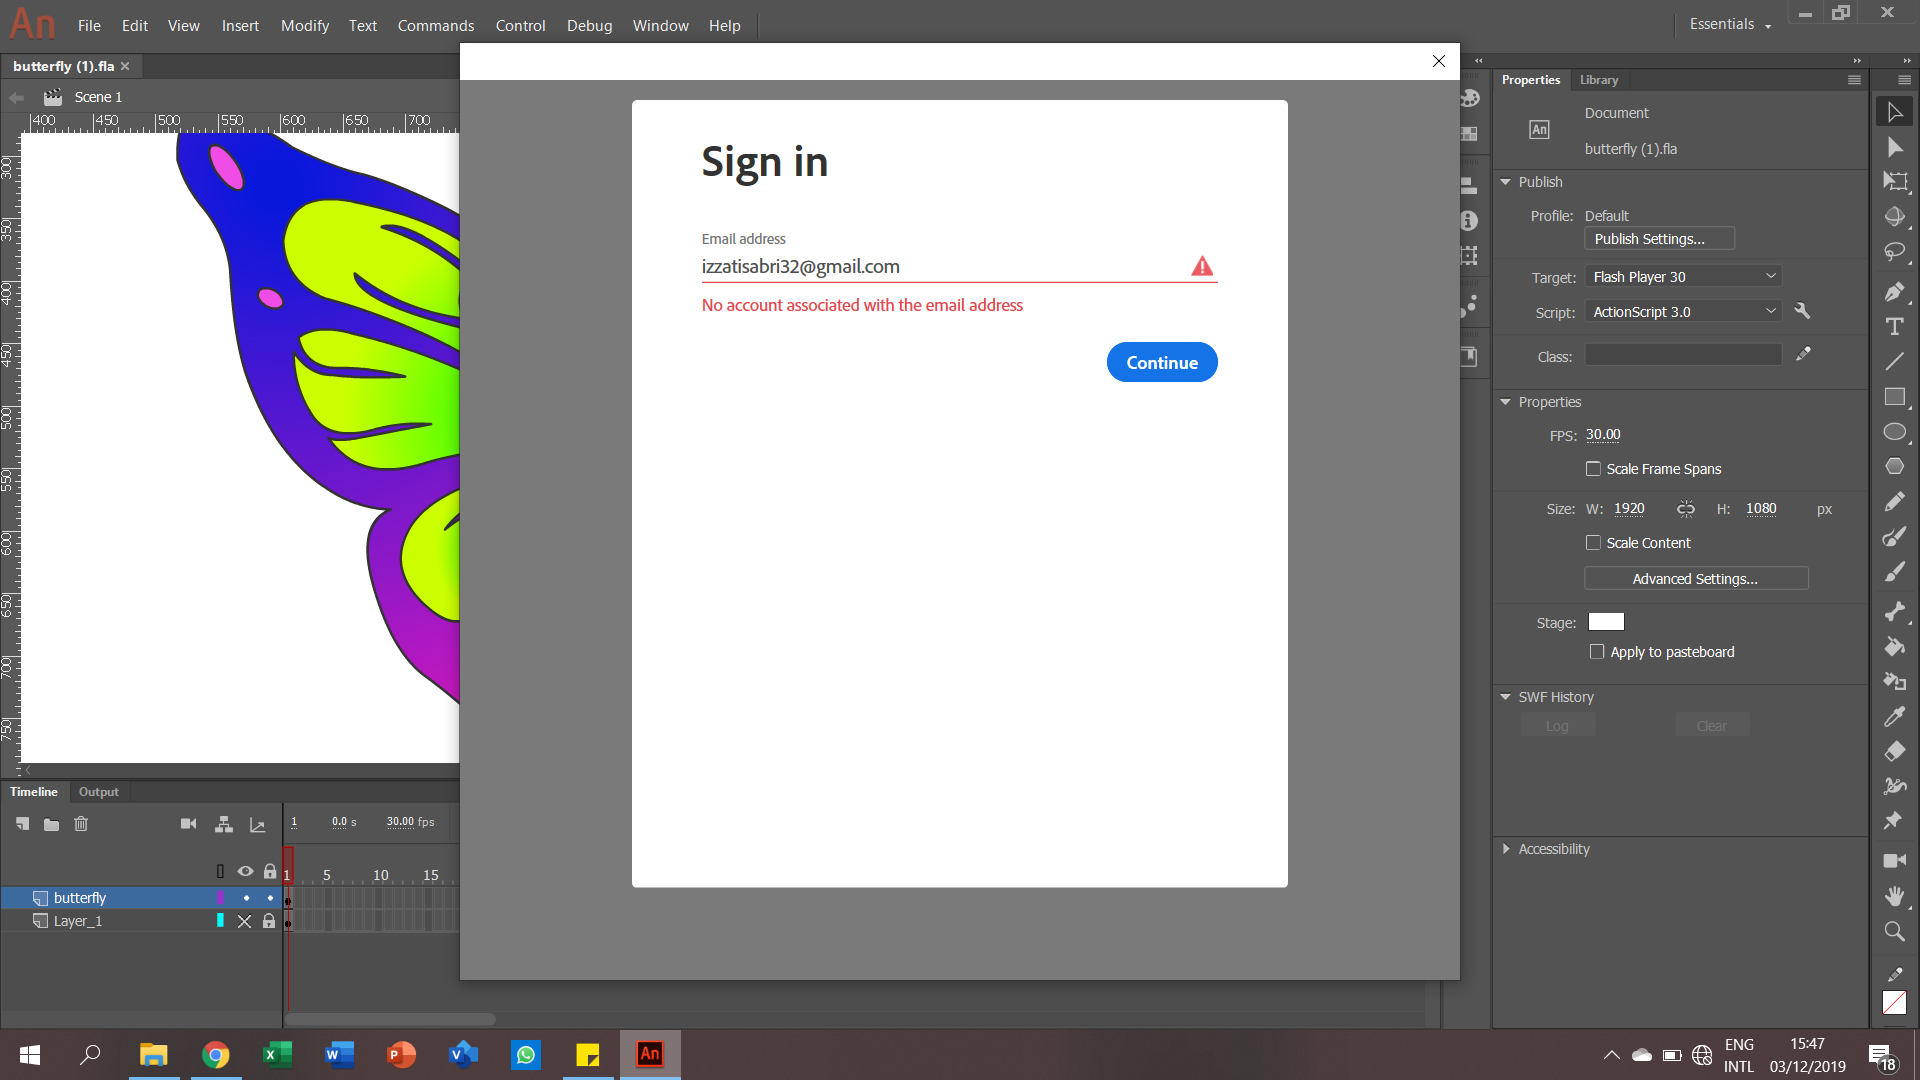The height and width of the screenshot is (1080, 1920).
Task: Open Publish Settings
Action: [x=1658, y=238]
